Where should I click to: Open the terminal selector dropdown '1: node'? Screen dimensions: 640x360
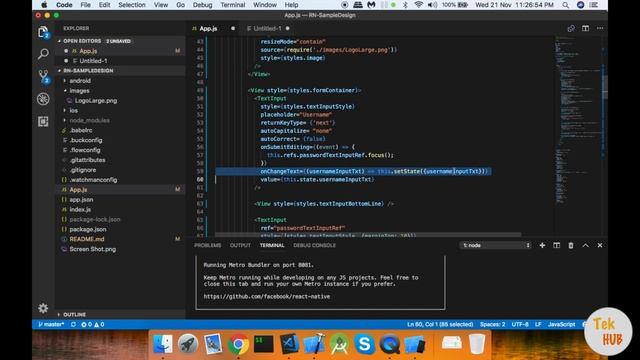click(x=496, y=245)
